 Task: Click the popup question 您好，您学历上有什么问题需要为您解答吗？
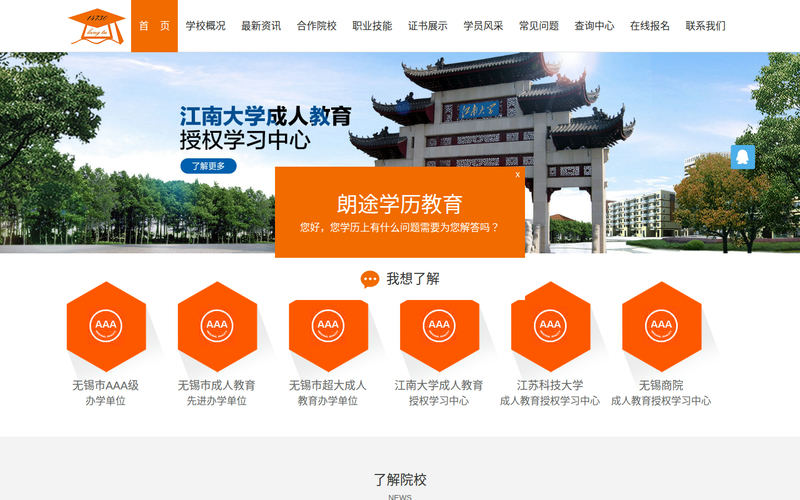[399, 228]
